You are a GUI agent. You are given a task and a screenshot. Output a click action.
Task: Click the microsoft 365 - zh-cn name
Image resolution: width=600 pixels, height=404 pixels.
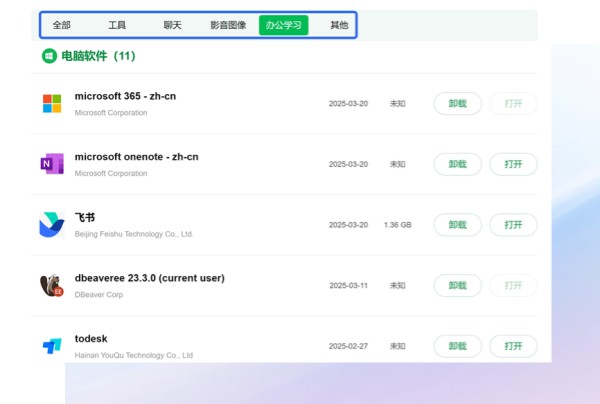(125, 96)
